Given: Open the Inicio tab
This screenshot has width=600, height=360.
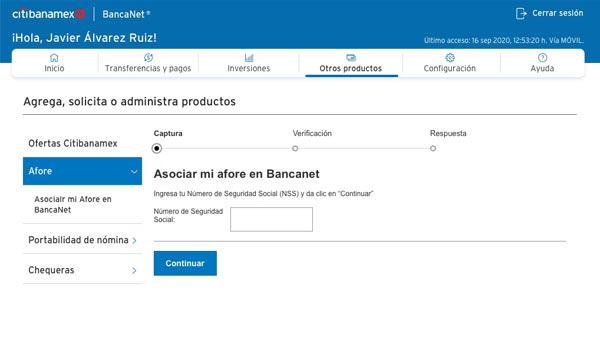Looking at the screenshot, I should click(54, 63).
